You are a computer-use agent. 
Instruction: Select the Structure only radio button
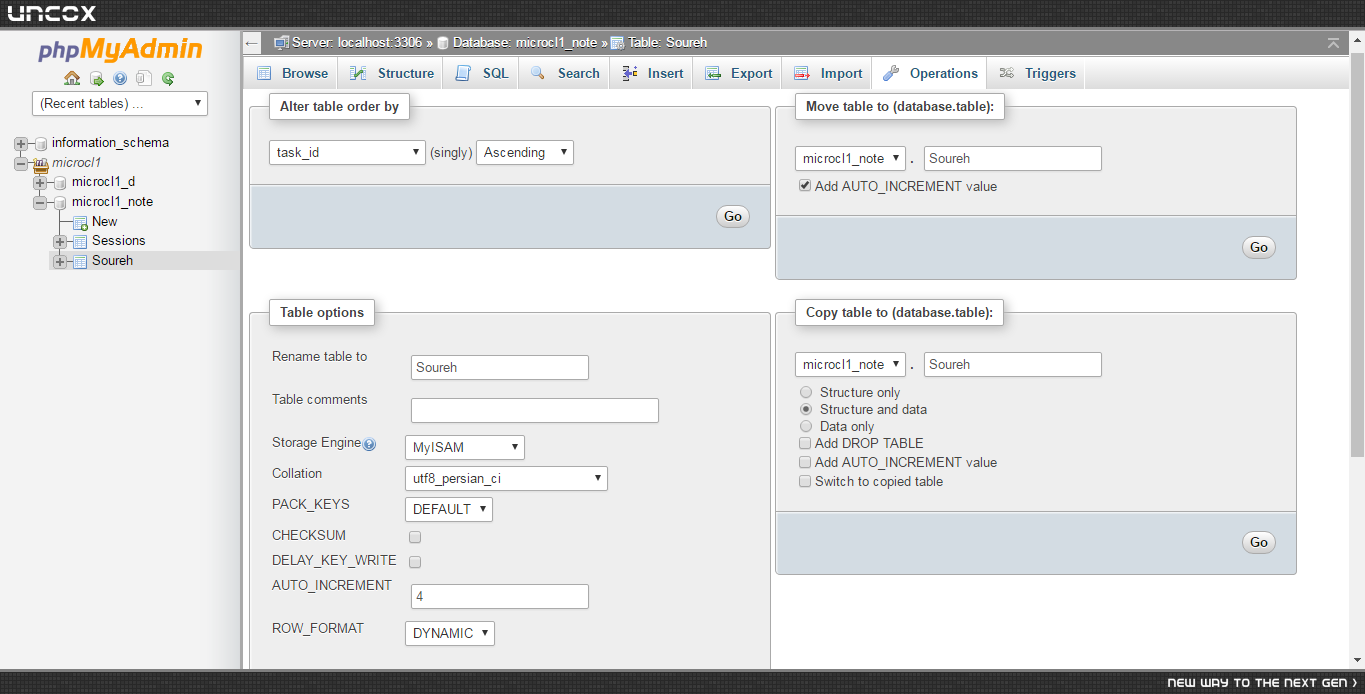(806, 392)
